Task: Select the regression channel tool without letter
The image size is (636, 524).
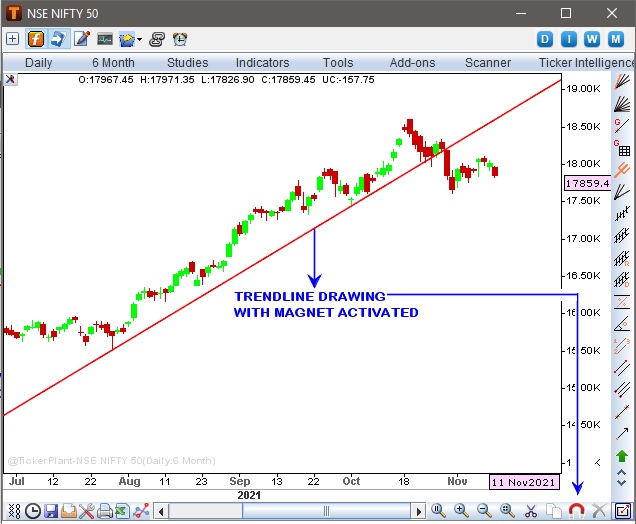Action: [622, 235]
